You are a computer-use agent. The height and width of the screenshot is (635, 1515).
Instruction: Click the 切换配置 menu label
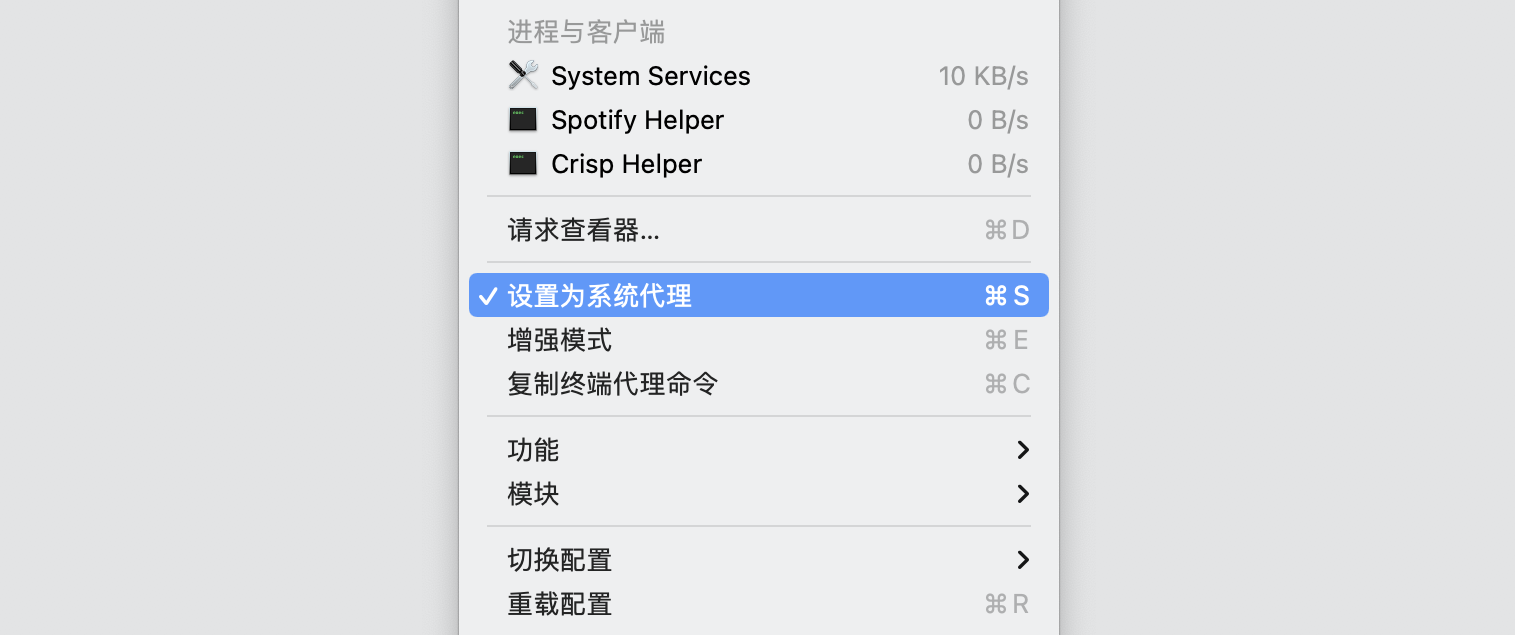(x=560, y=560)
